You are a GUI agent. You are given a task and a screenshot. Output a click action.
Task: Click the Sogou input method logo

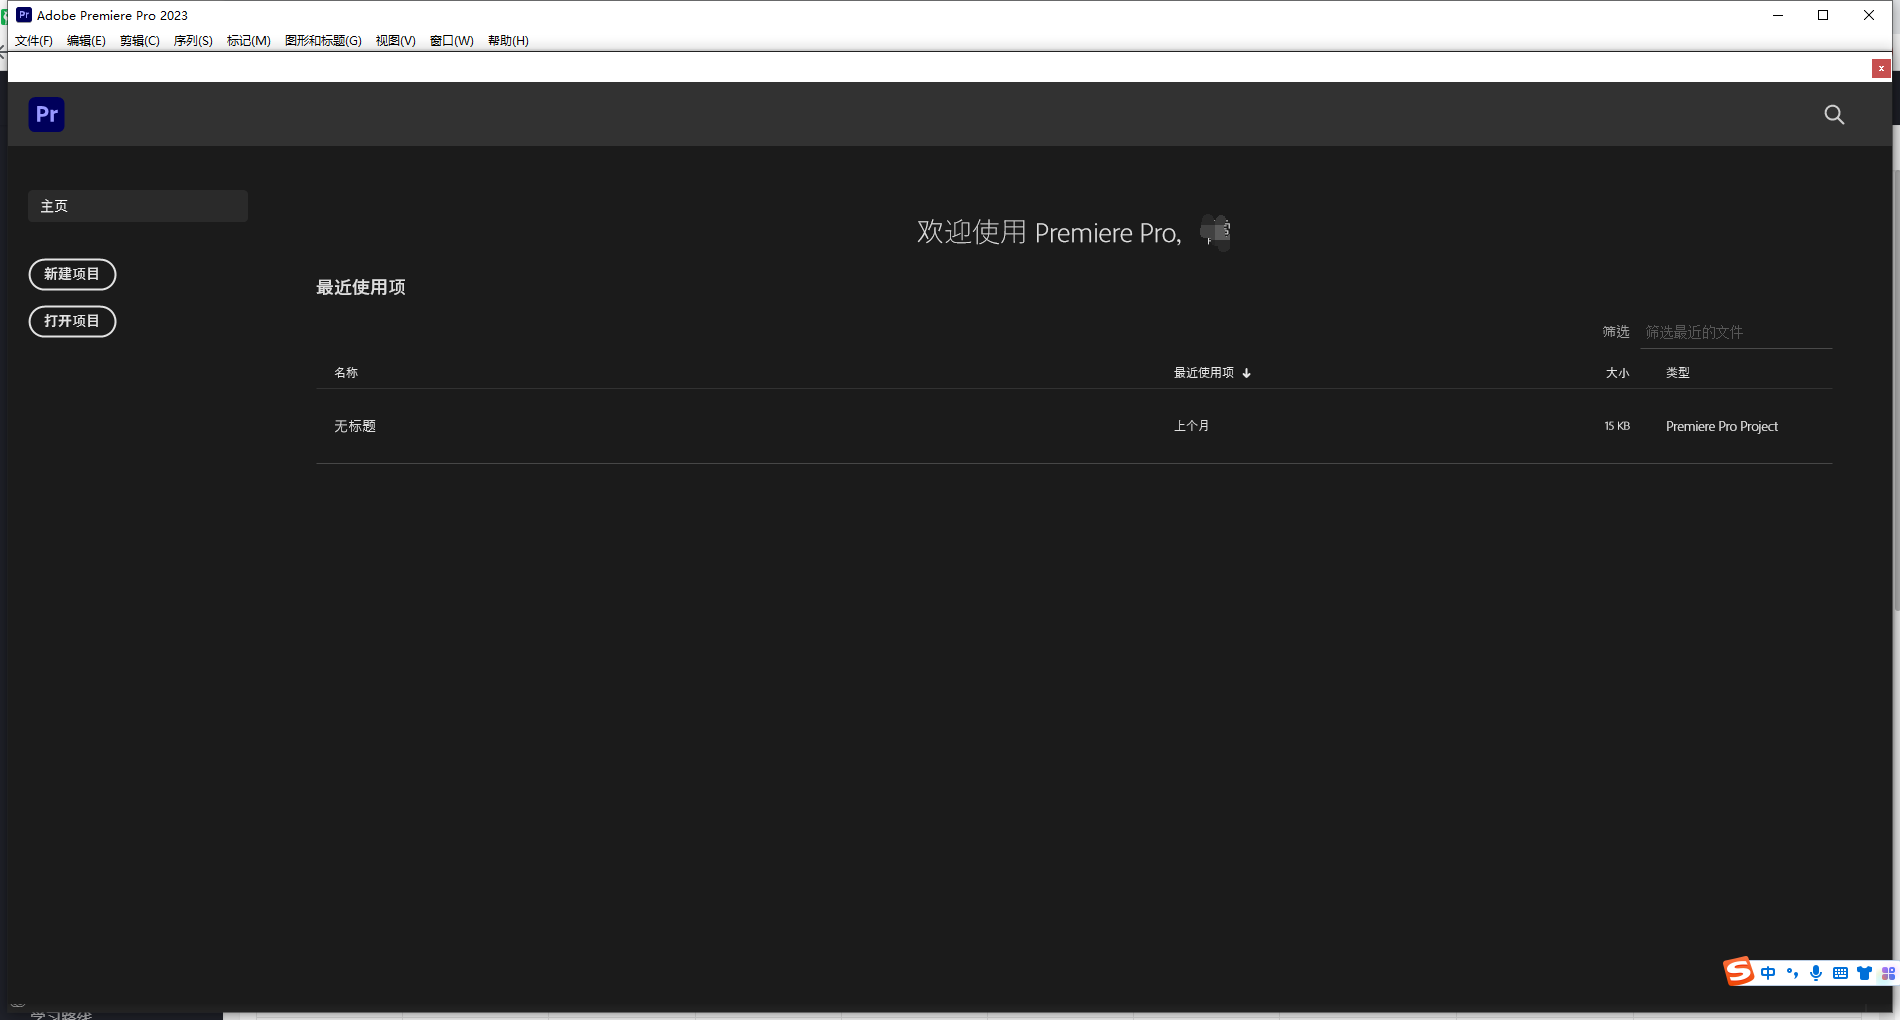pos(1738,971)
